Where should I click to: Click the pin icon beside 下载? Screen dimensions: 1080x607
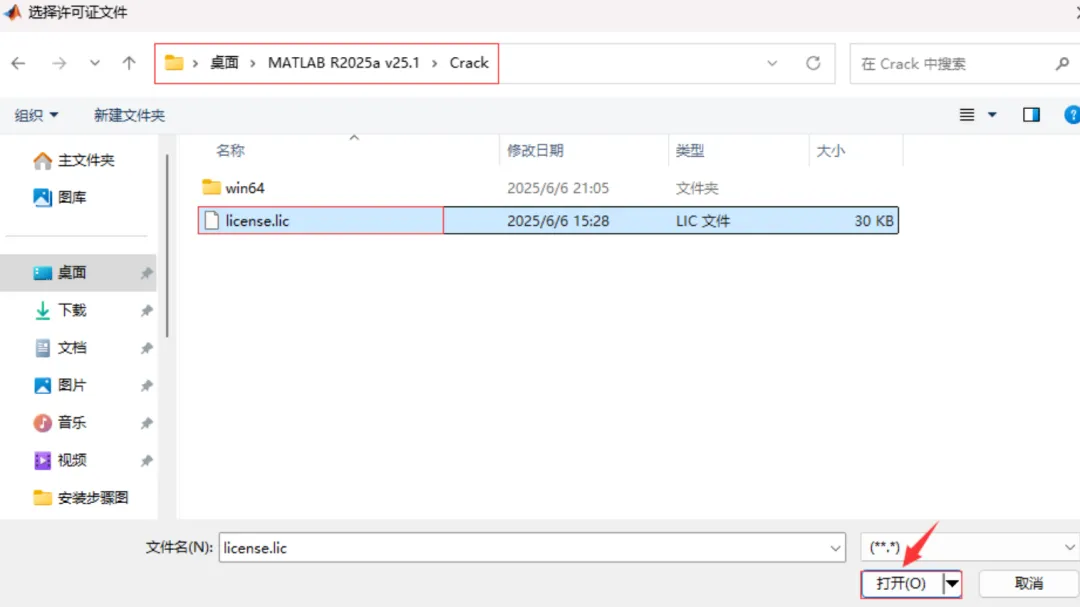(146, 311)
